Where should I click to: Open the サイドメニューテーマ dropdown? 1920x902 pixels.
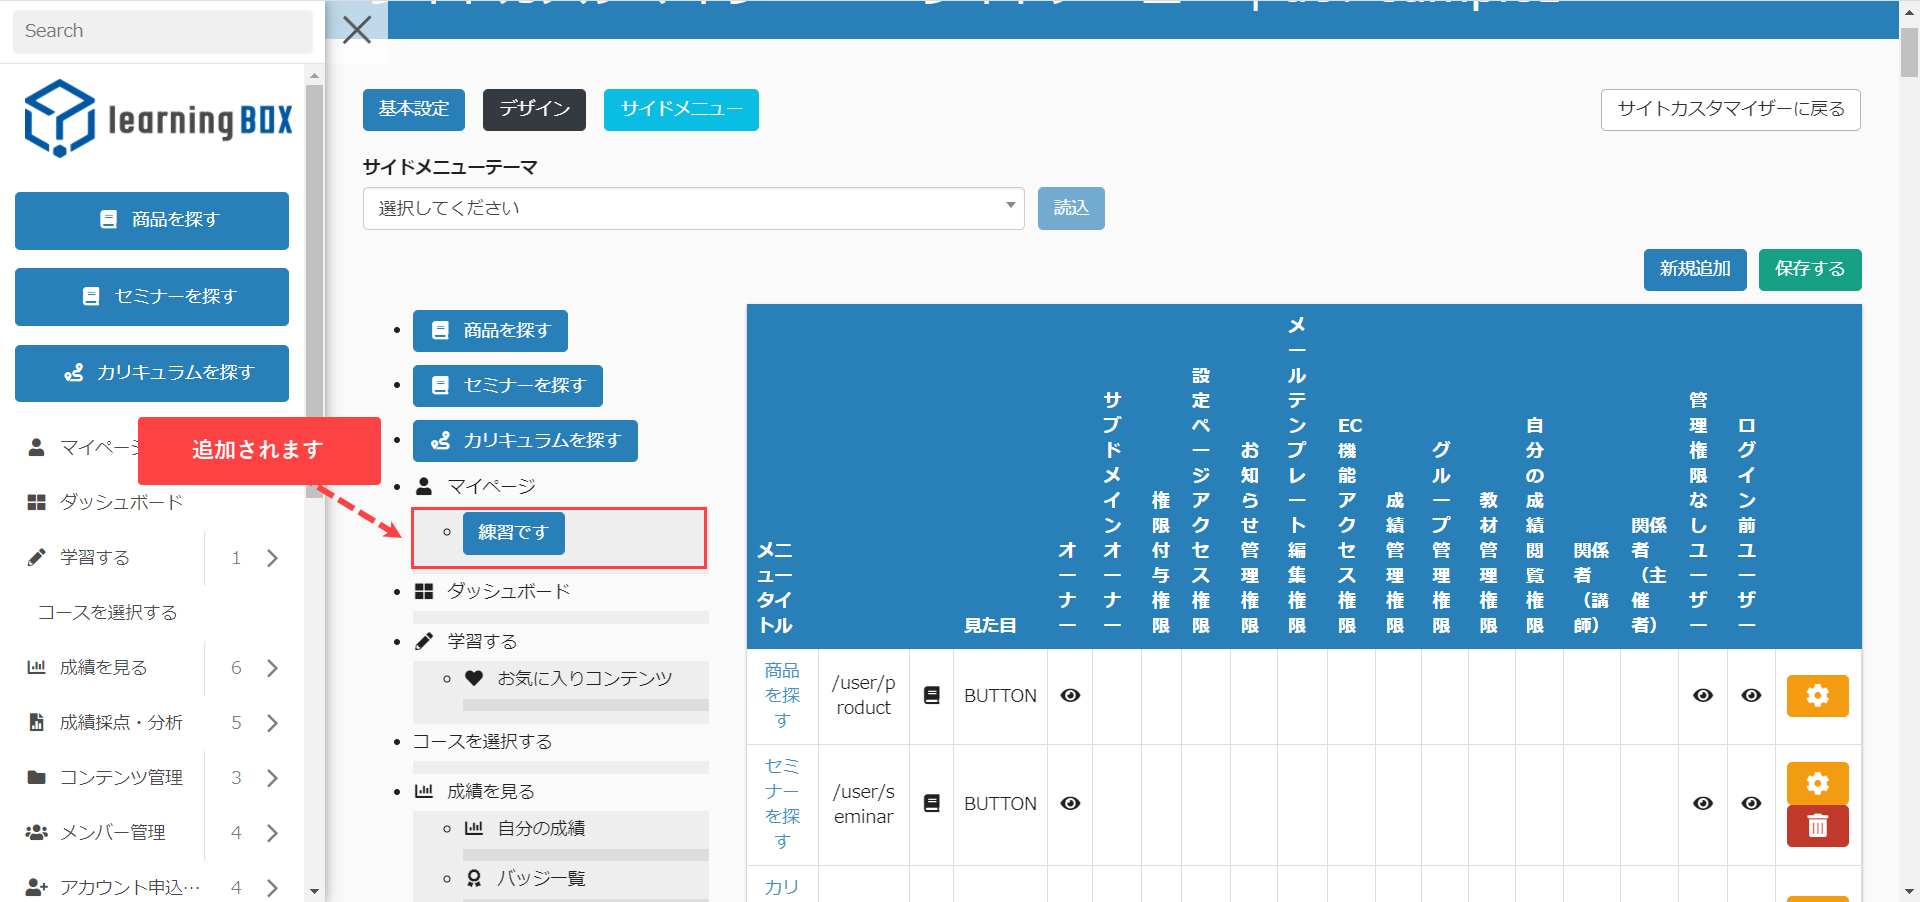(693, 208)
